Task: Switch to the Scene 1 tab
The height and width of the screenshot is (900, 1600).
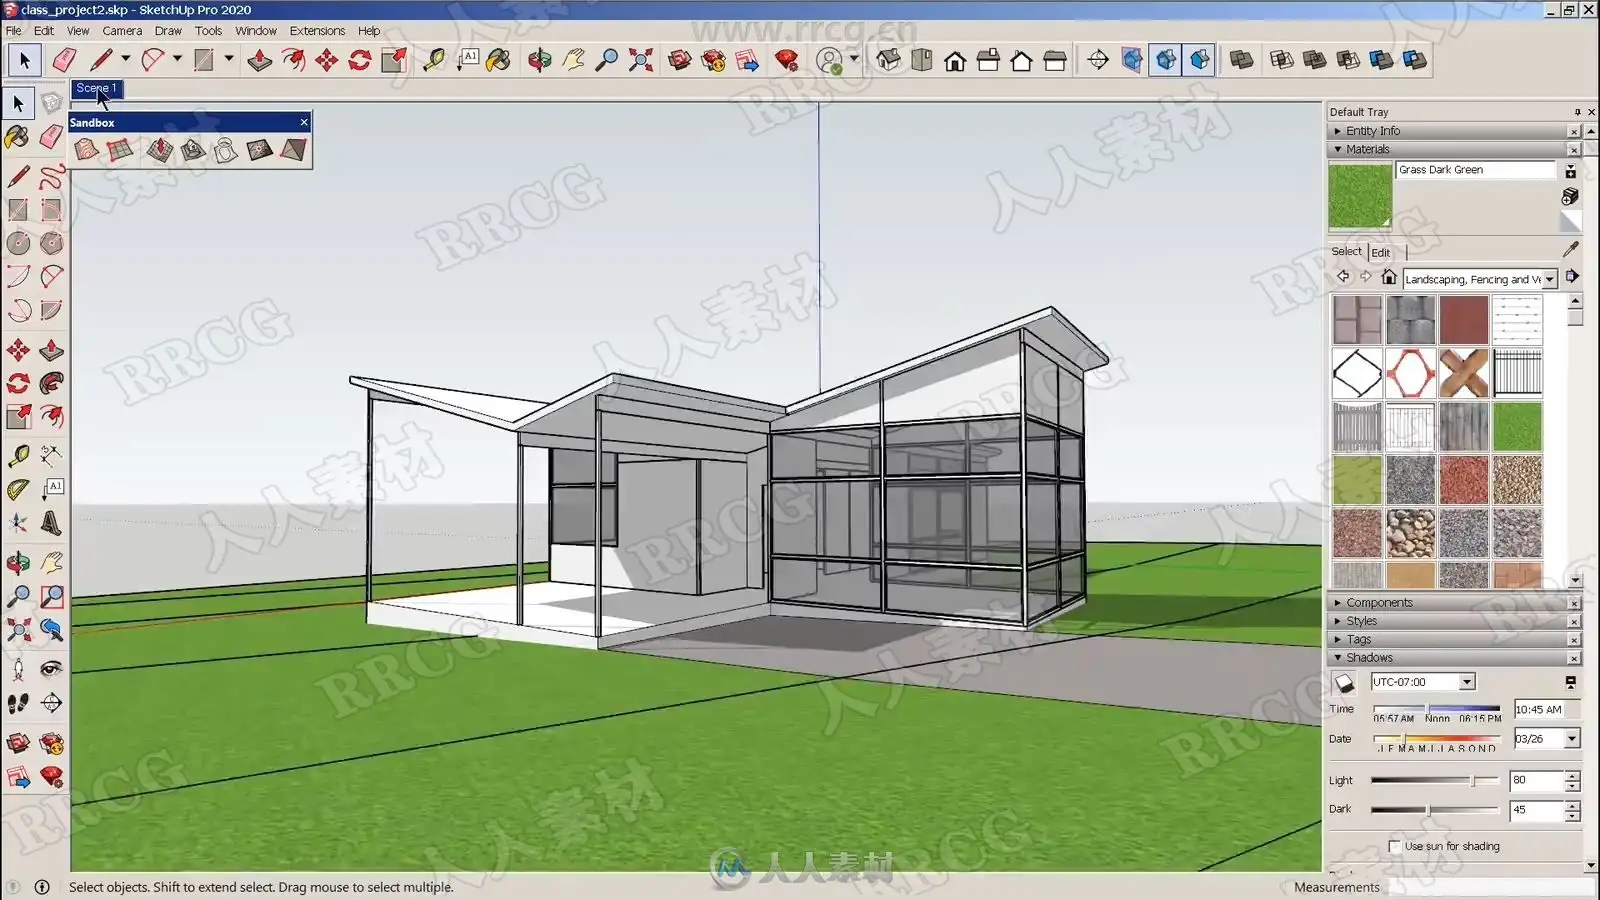Action: point(96,88)
